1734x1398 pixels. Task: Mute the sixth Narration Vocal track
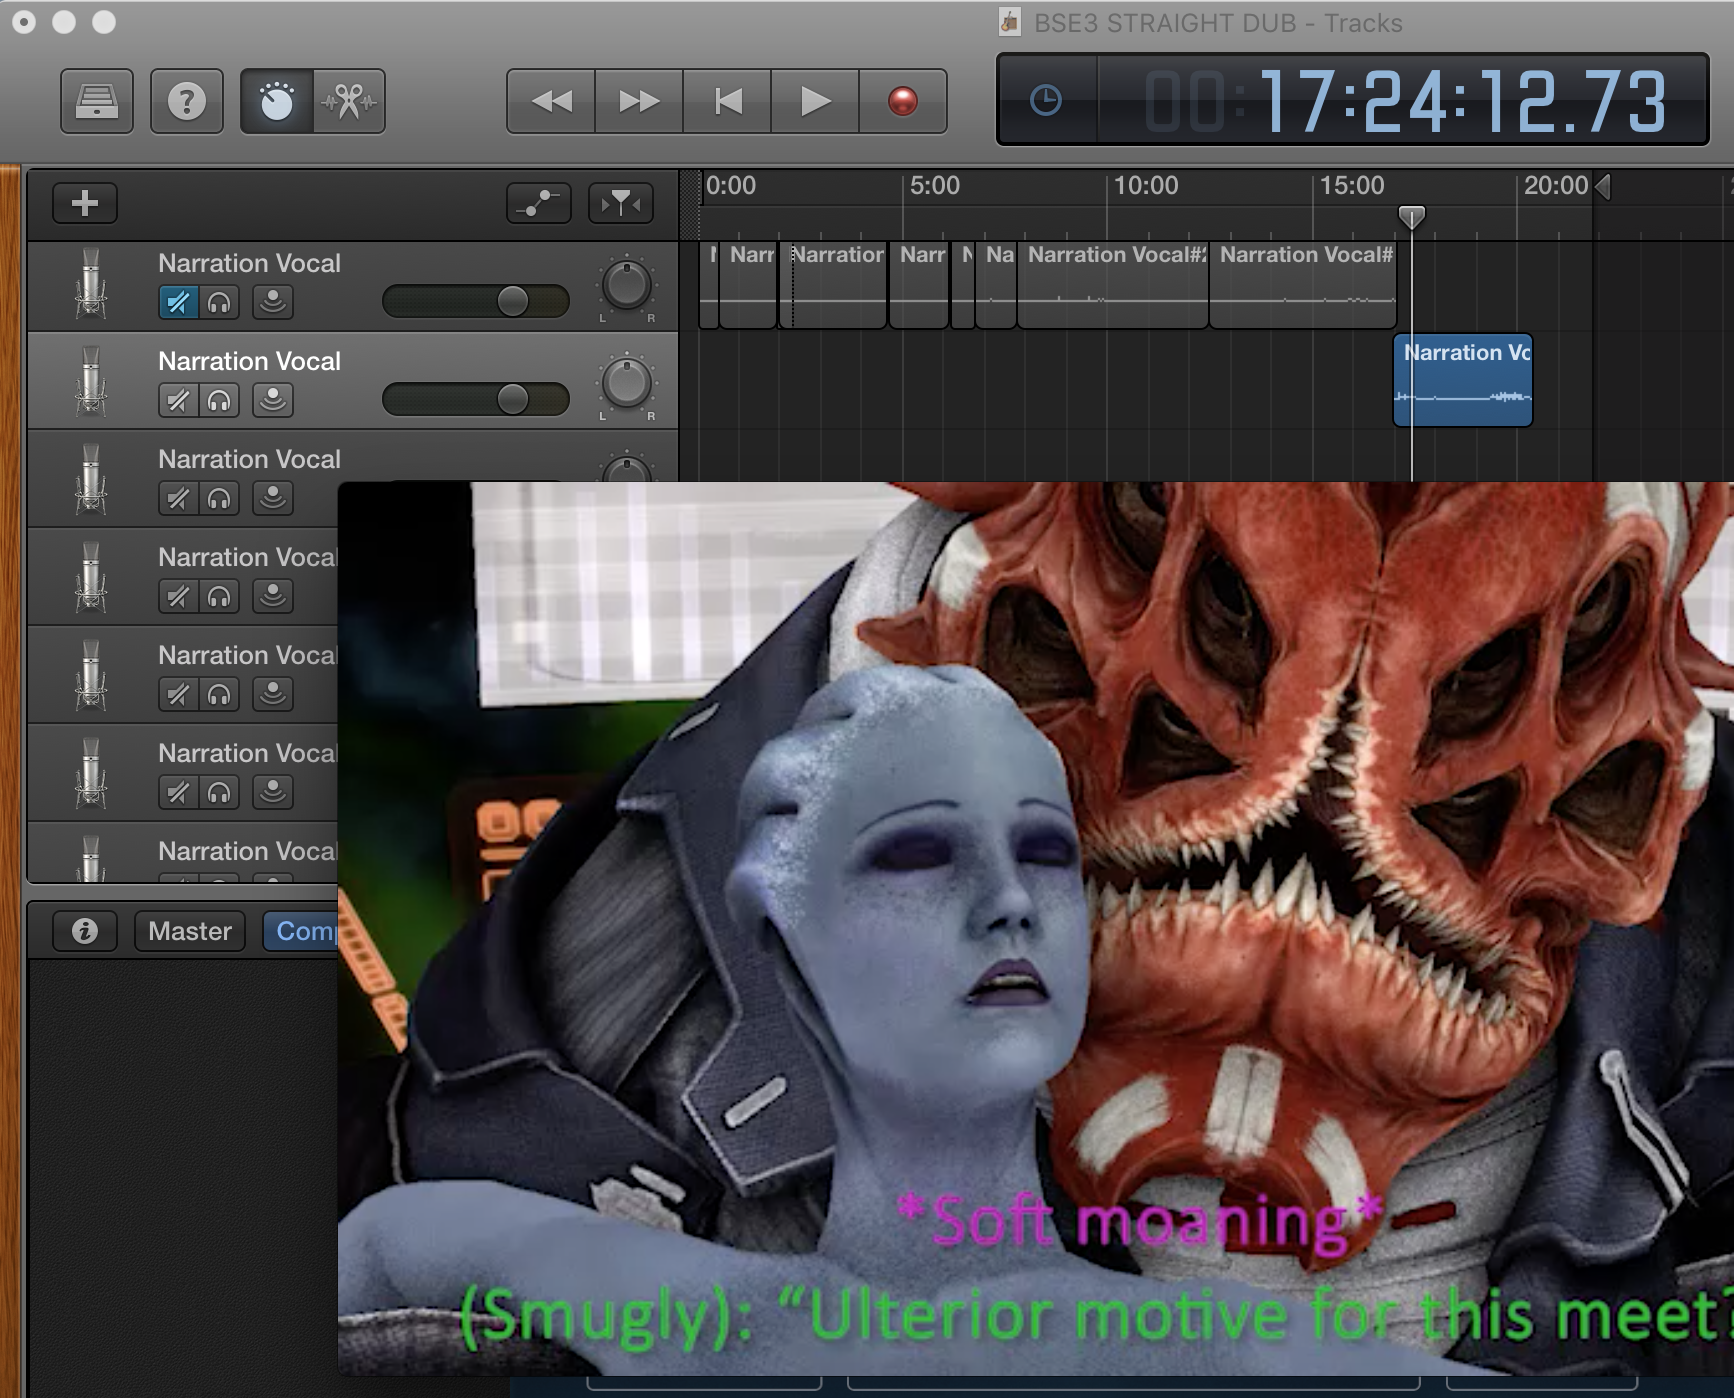click(178, 792)
